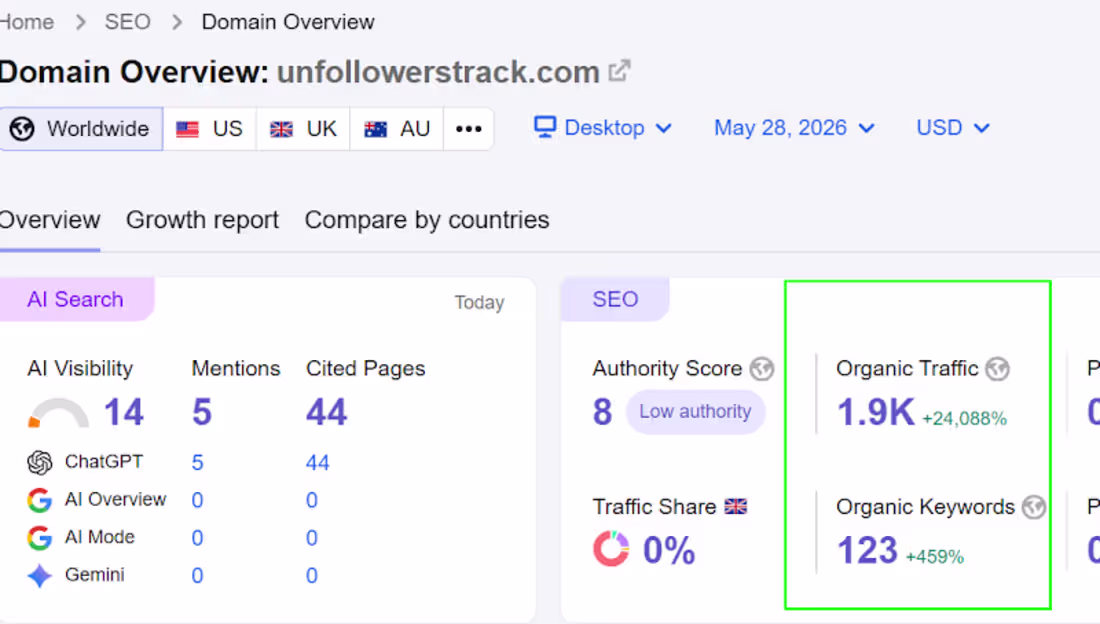Click globe icon next to Authority Score
Viewport: 1100px width, 624px height.
(762, 369)
